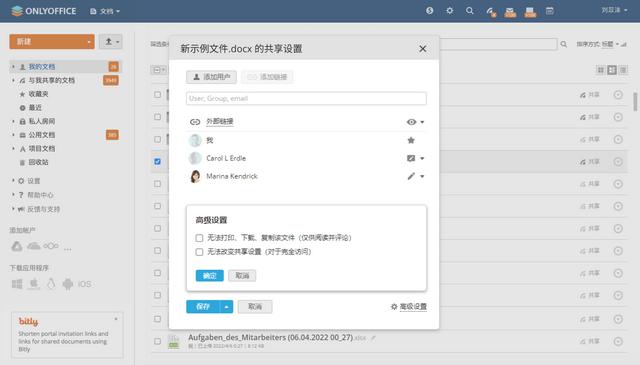
Task: Open the Calendar icon in header
Action: (x=550, y=11)
